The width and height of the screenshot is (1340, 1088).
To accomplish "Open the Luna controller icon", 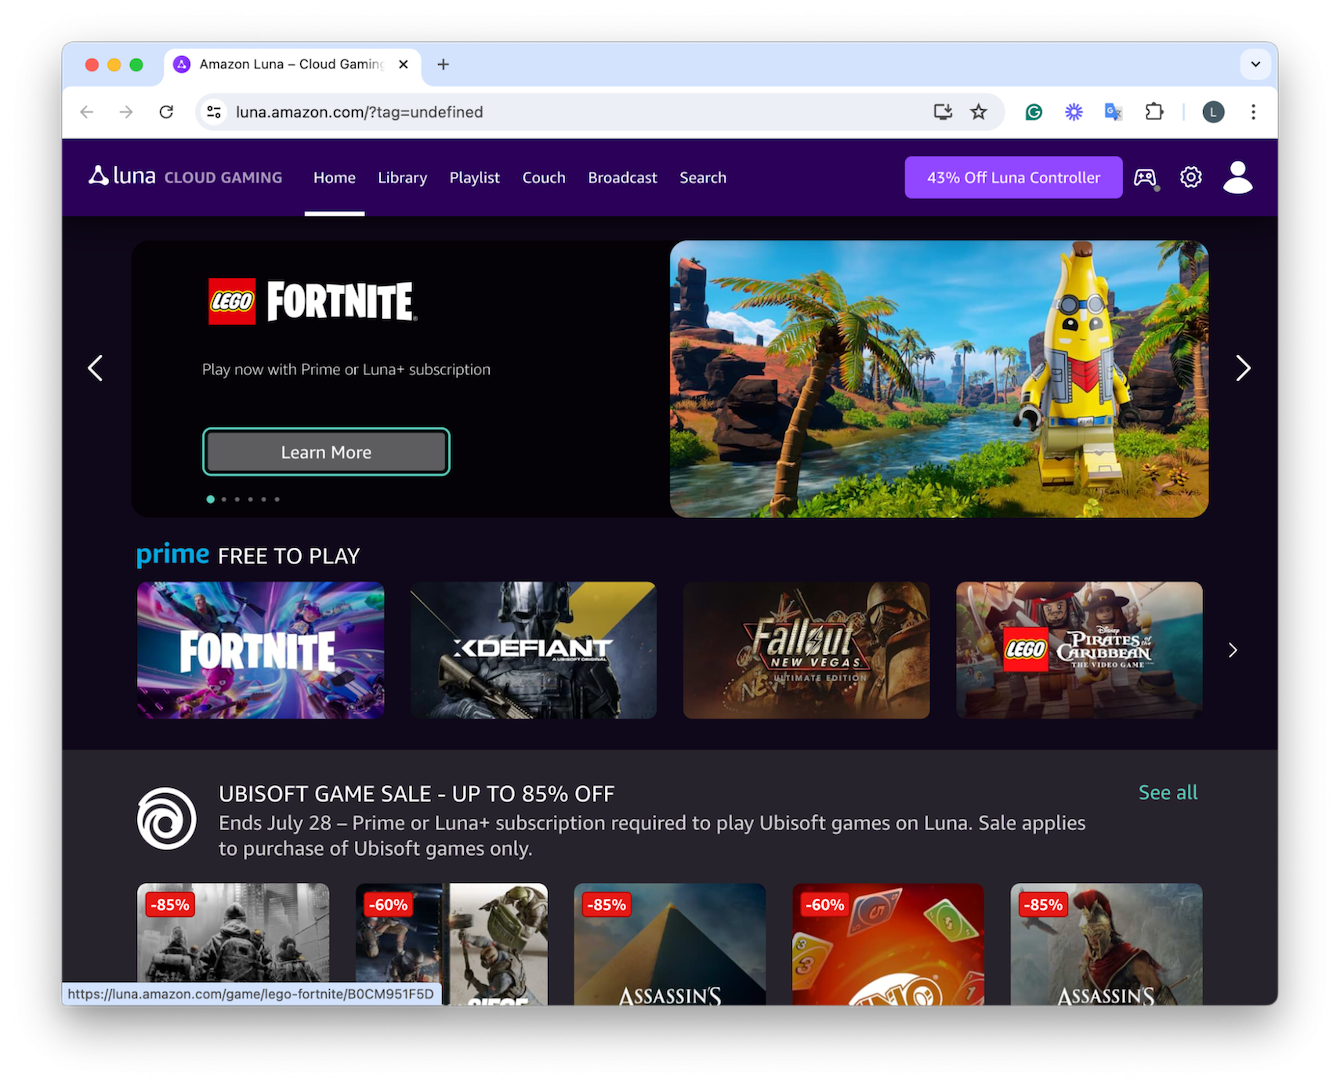I will coord(1145,178).
